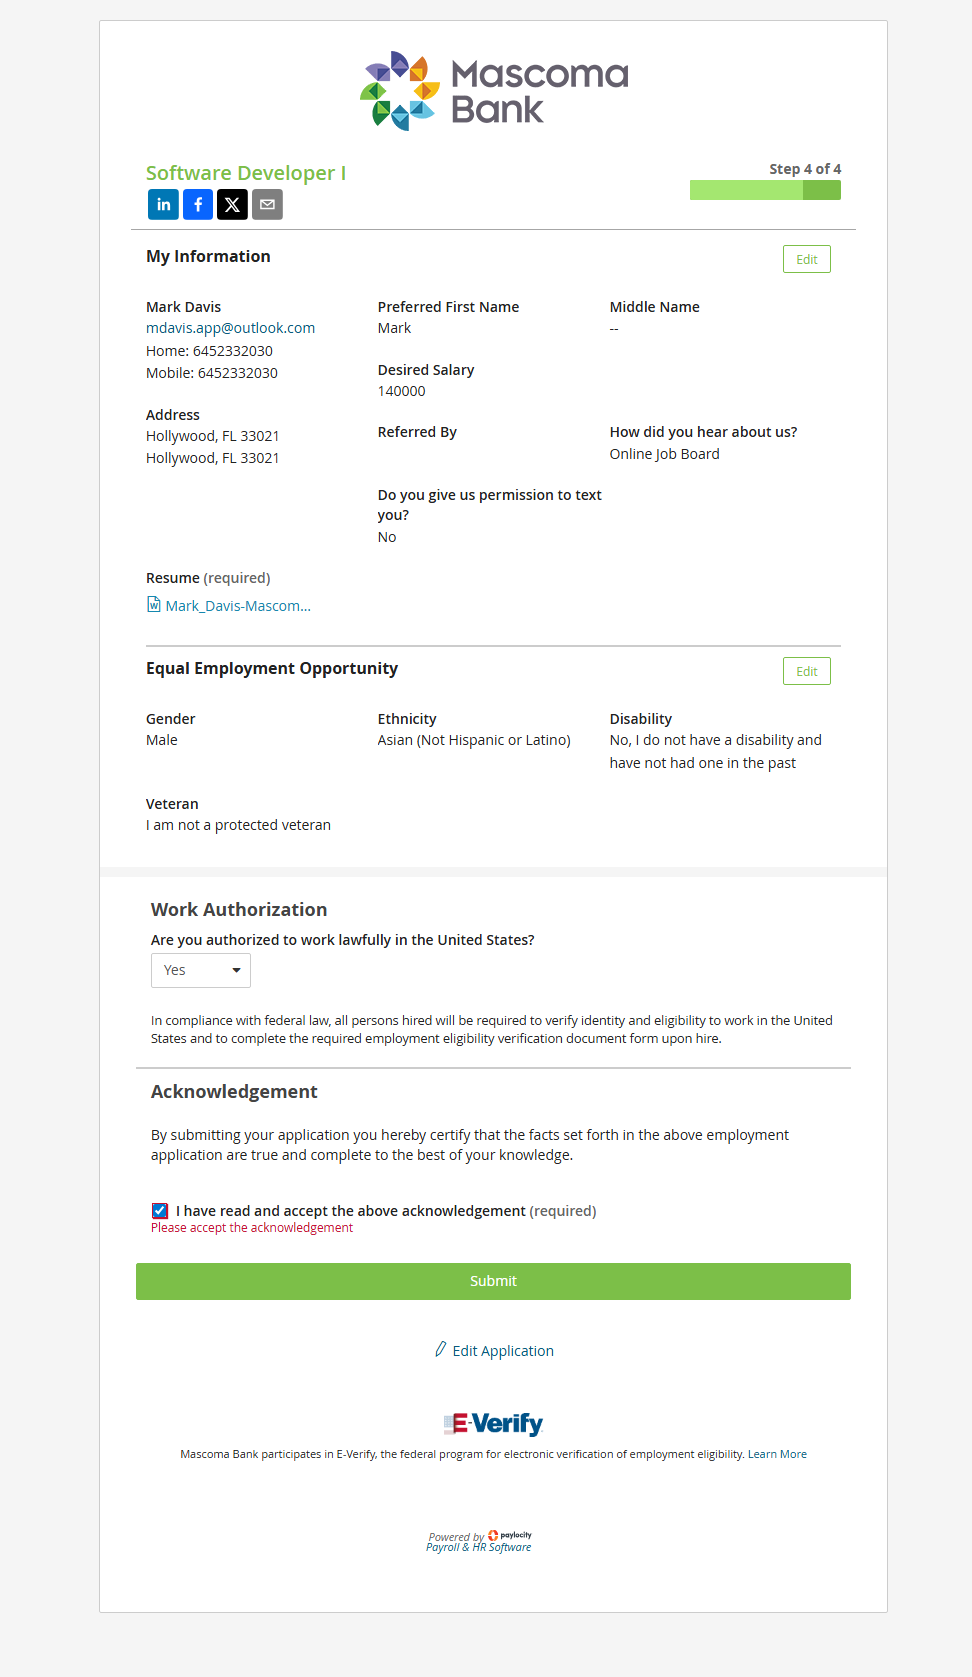The height and width of the screenshot is (1677, 972).
Task: Share job by email icon
Action: point(267,205)
